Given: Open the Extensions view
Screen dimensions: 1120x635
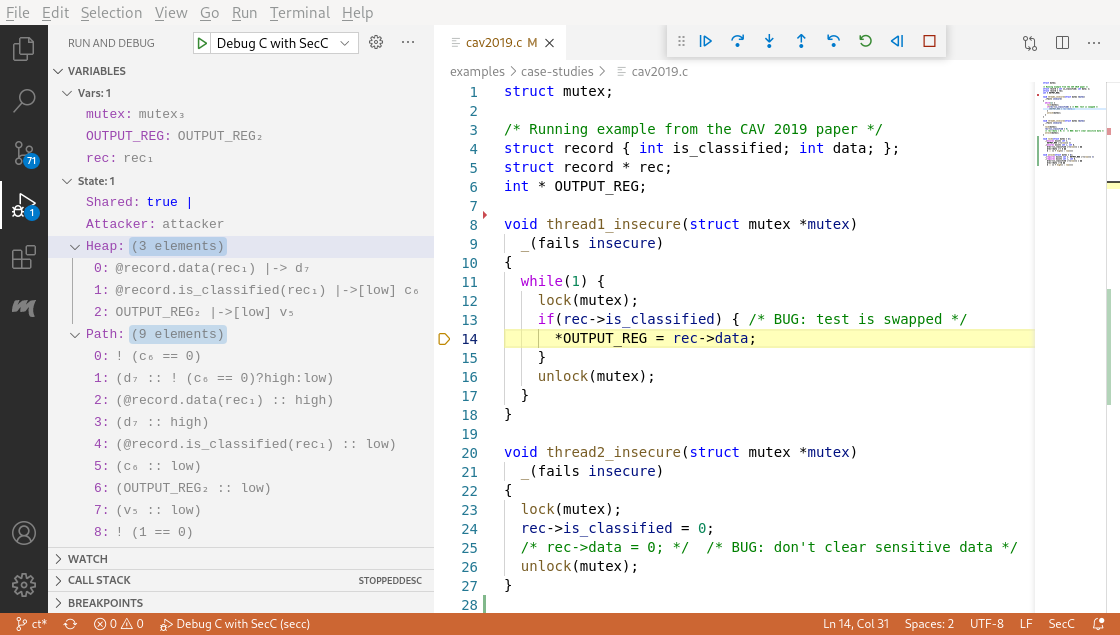Looking at the screenshot, I should tap(24, 258).
